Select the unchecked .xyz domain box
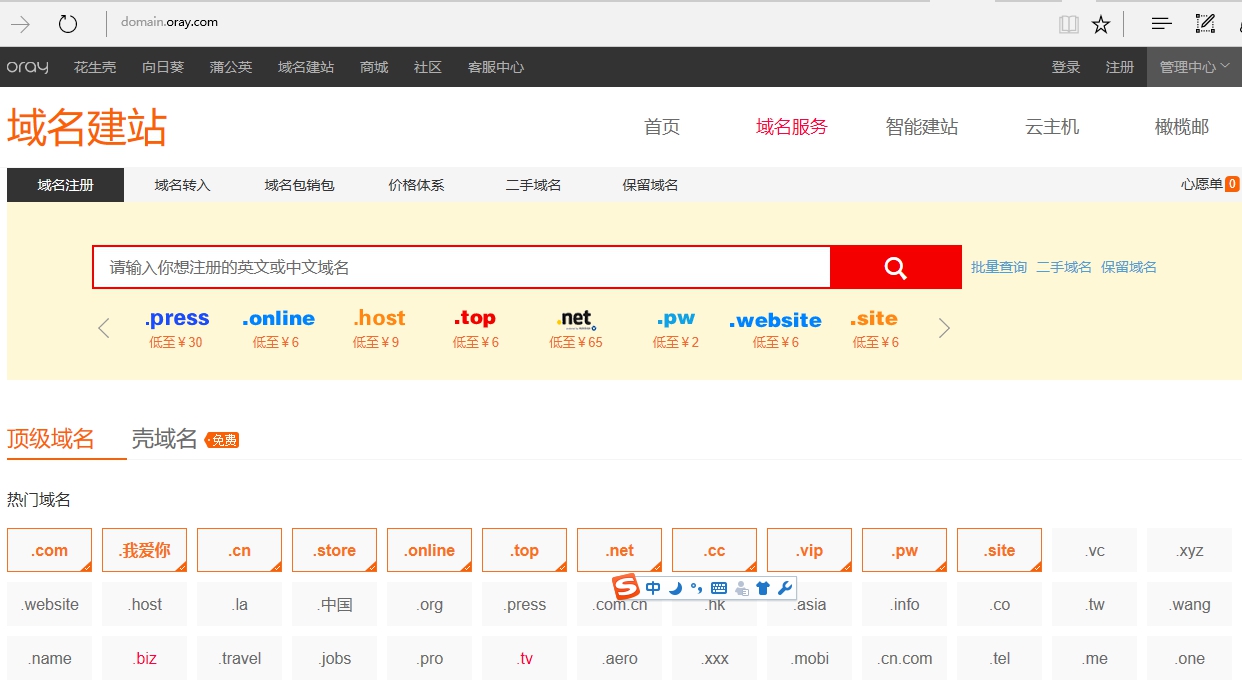This screenshot has height=690, width=1242. [1190, 550]
